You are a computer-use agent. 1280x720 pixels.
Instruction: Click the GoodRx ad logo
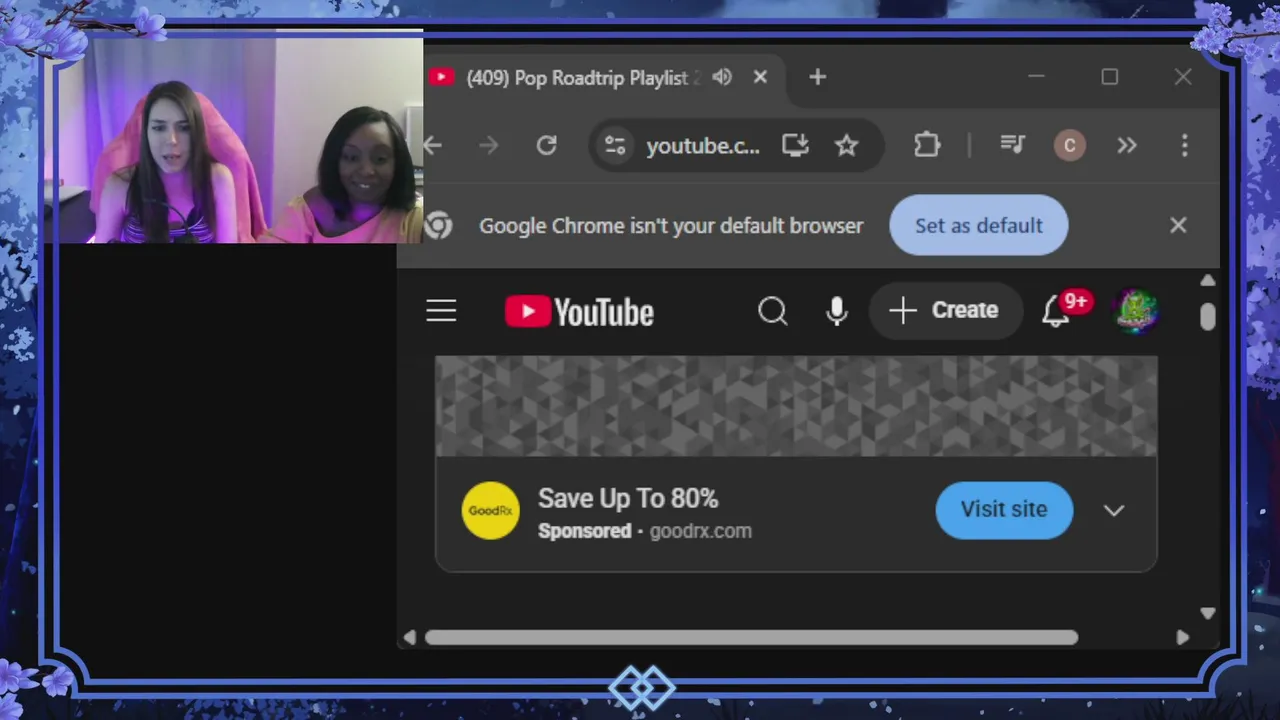tap(490, 510)
